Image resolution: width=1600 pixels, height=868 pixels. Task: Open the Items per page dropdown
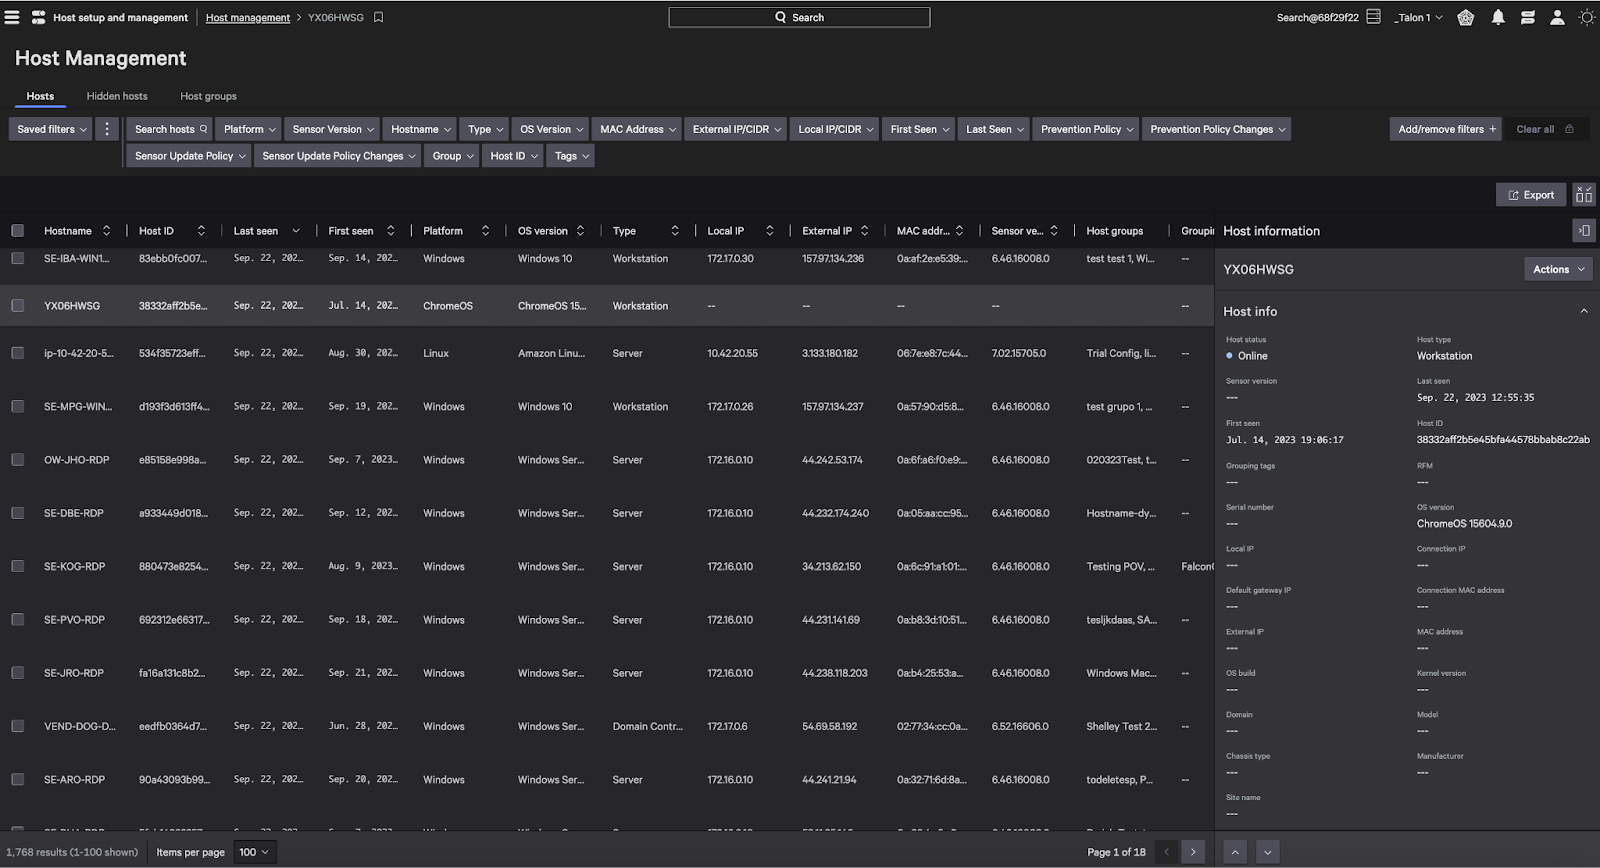coord(254,852)
